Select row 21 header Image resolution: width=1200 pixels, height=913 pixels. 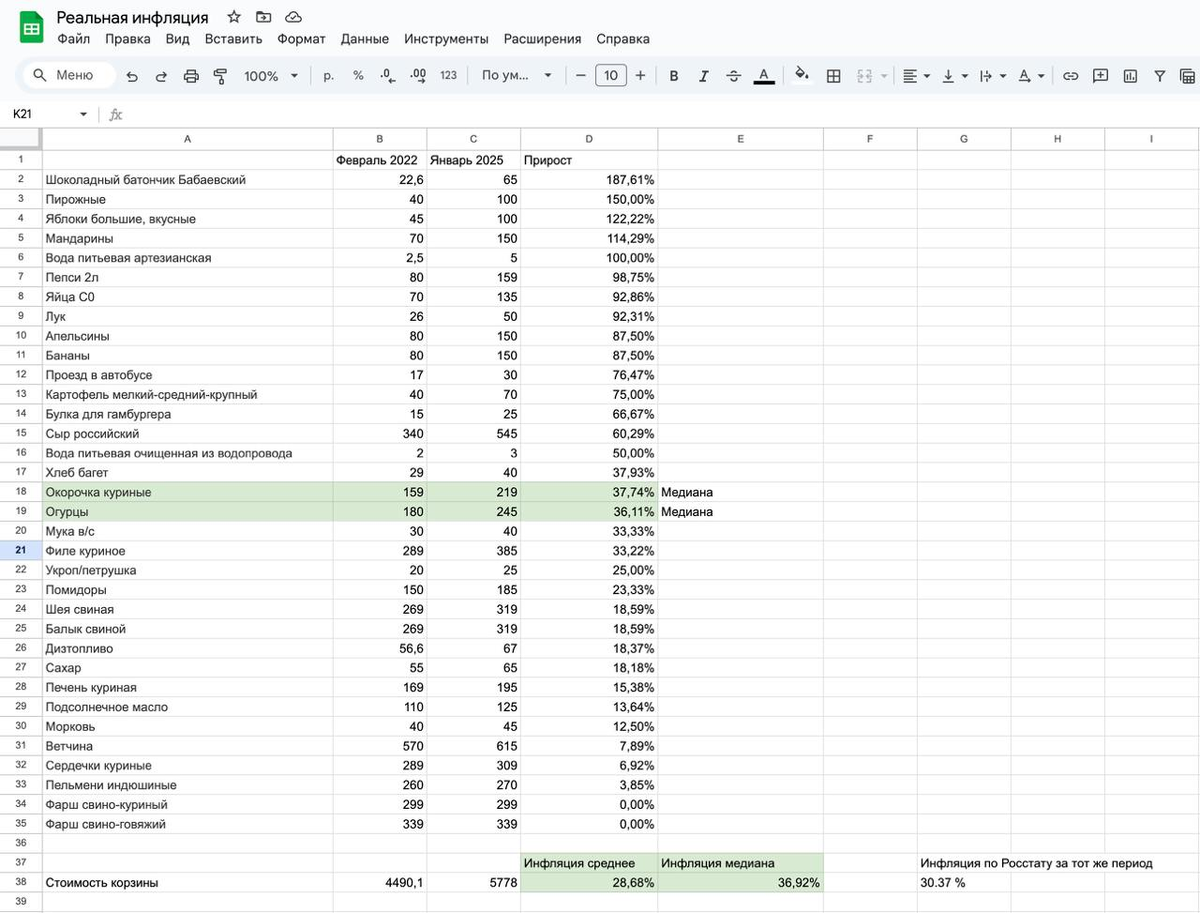pyautogui.click(x=21, y=551)
